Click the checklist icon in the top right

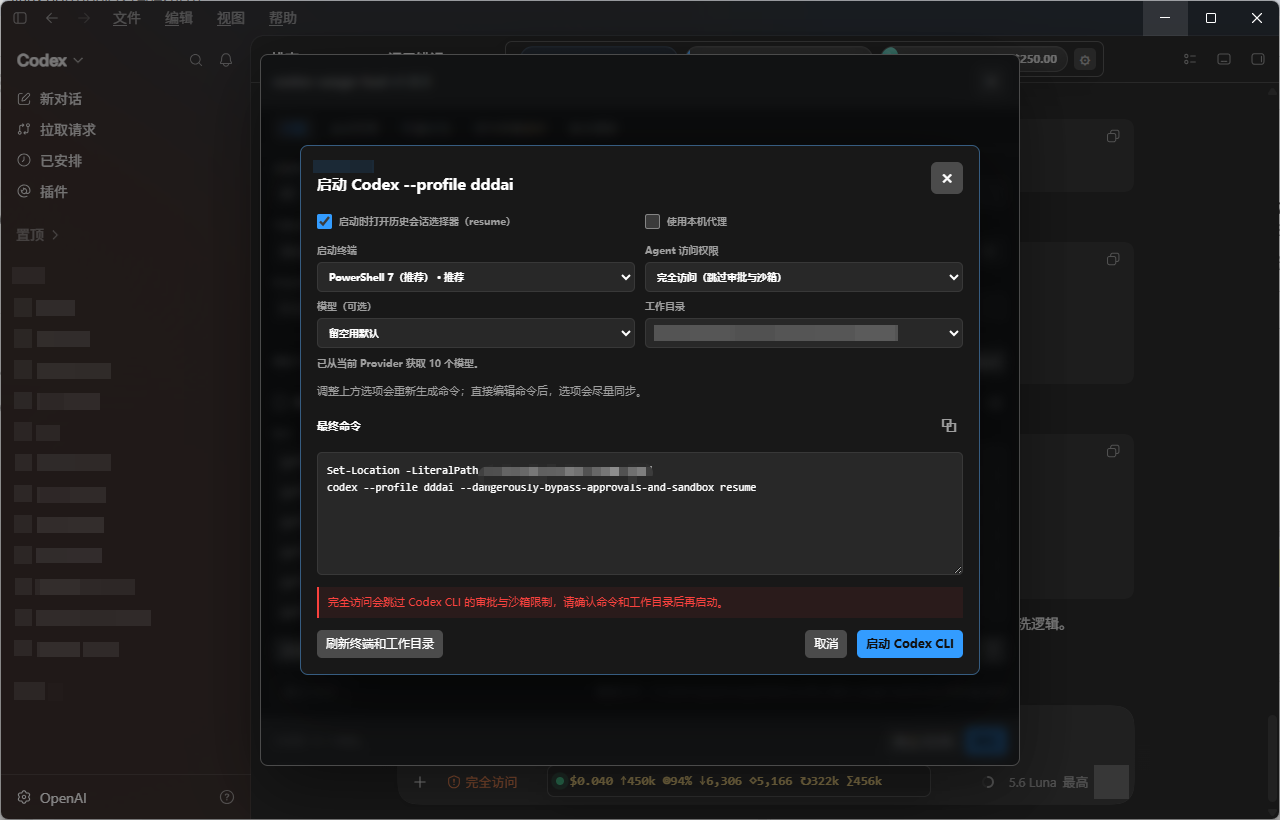pyautogui.click(x=1190, y=59)
